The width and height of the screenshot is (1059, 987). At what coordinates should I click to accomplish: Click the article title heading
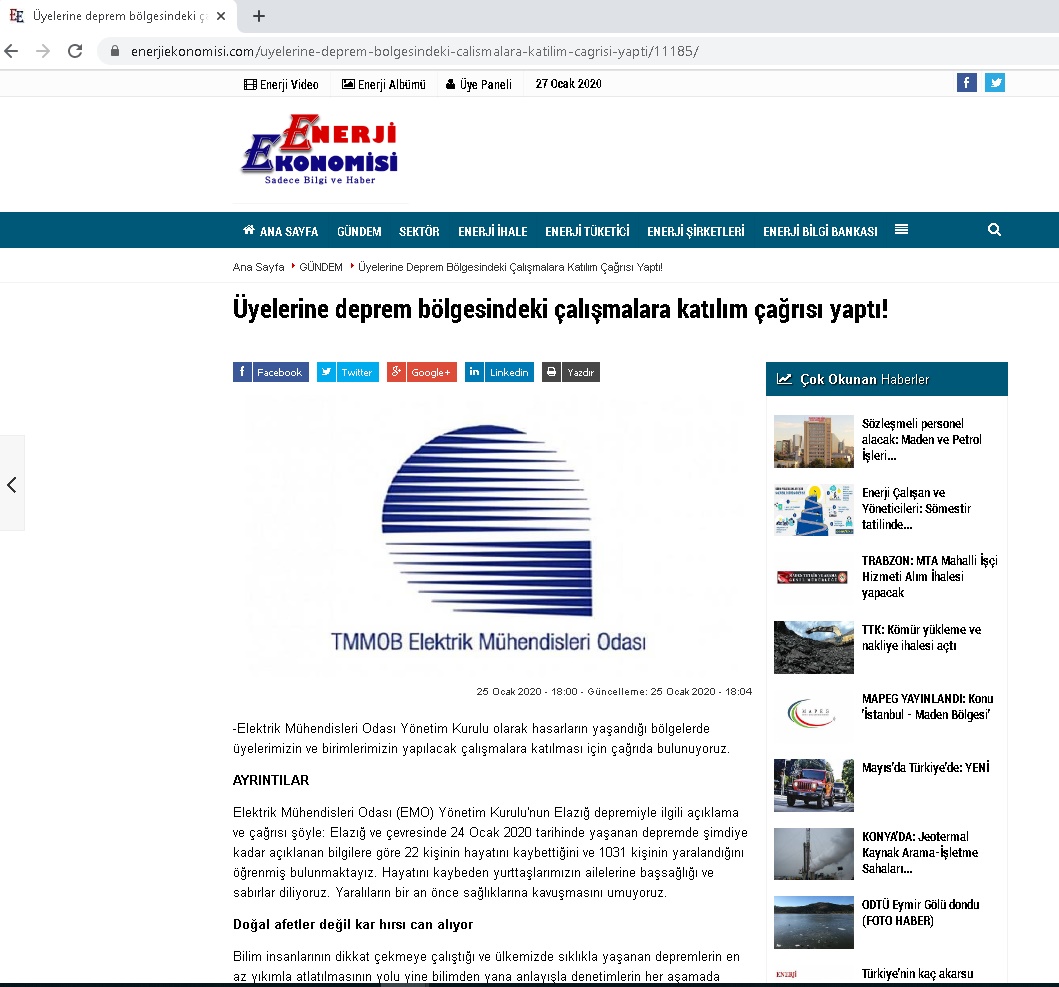coord(561,309)
